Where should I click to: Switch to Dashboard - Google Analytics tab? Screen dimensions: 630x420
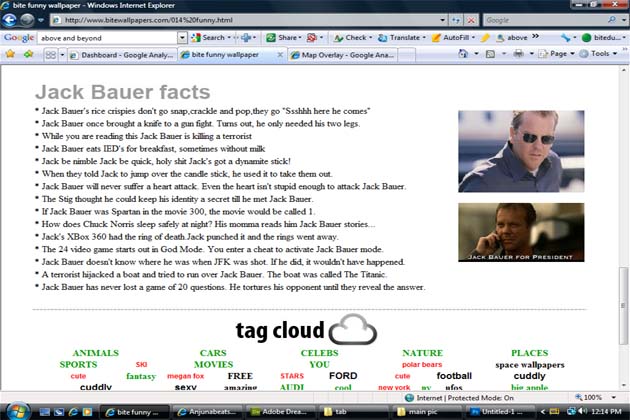(x=118, y=54)
